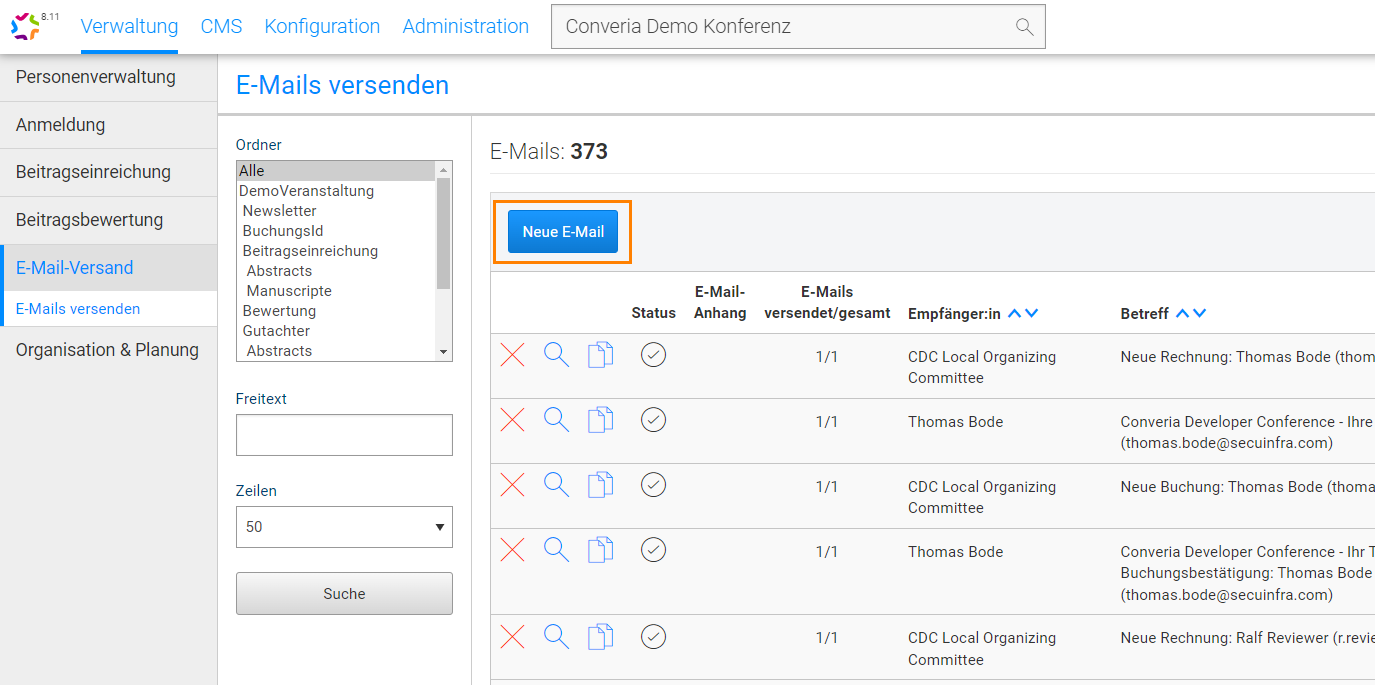Image resolution: width=1375 pixels, height=685 pixels.
Task: Switch to the Administration menu
Action: pyautogui.click(x=465, y=26)
